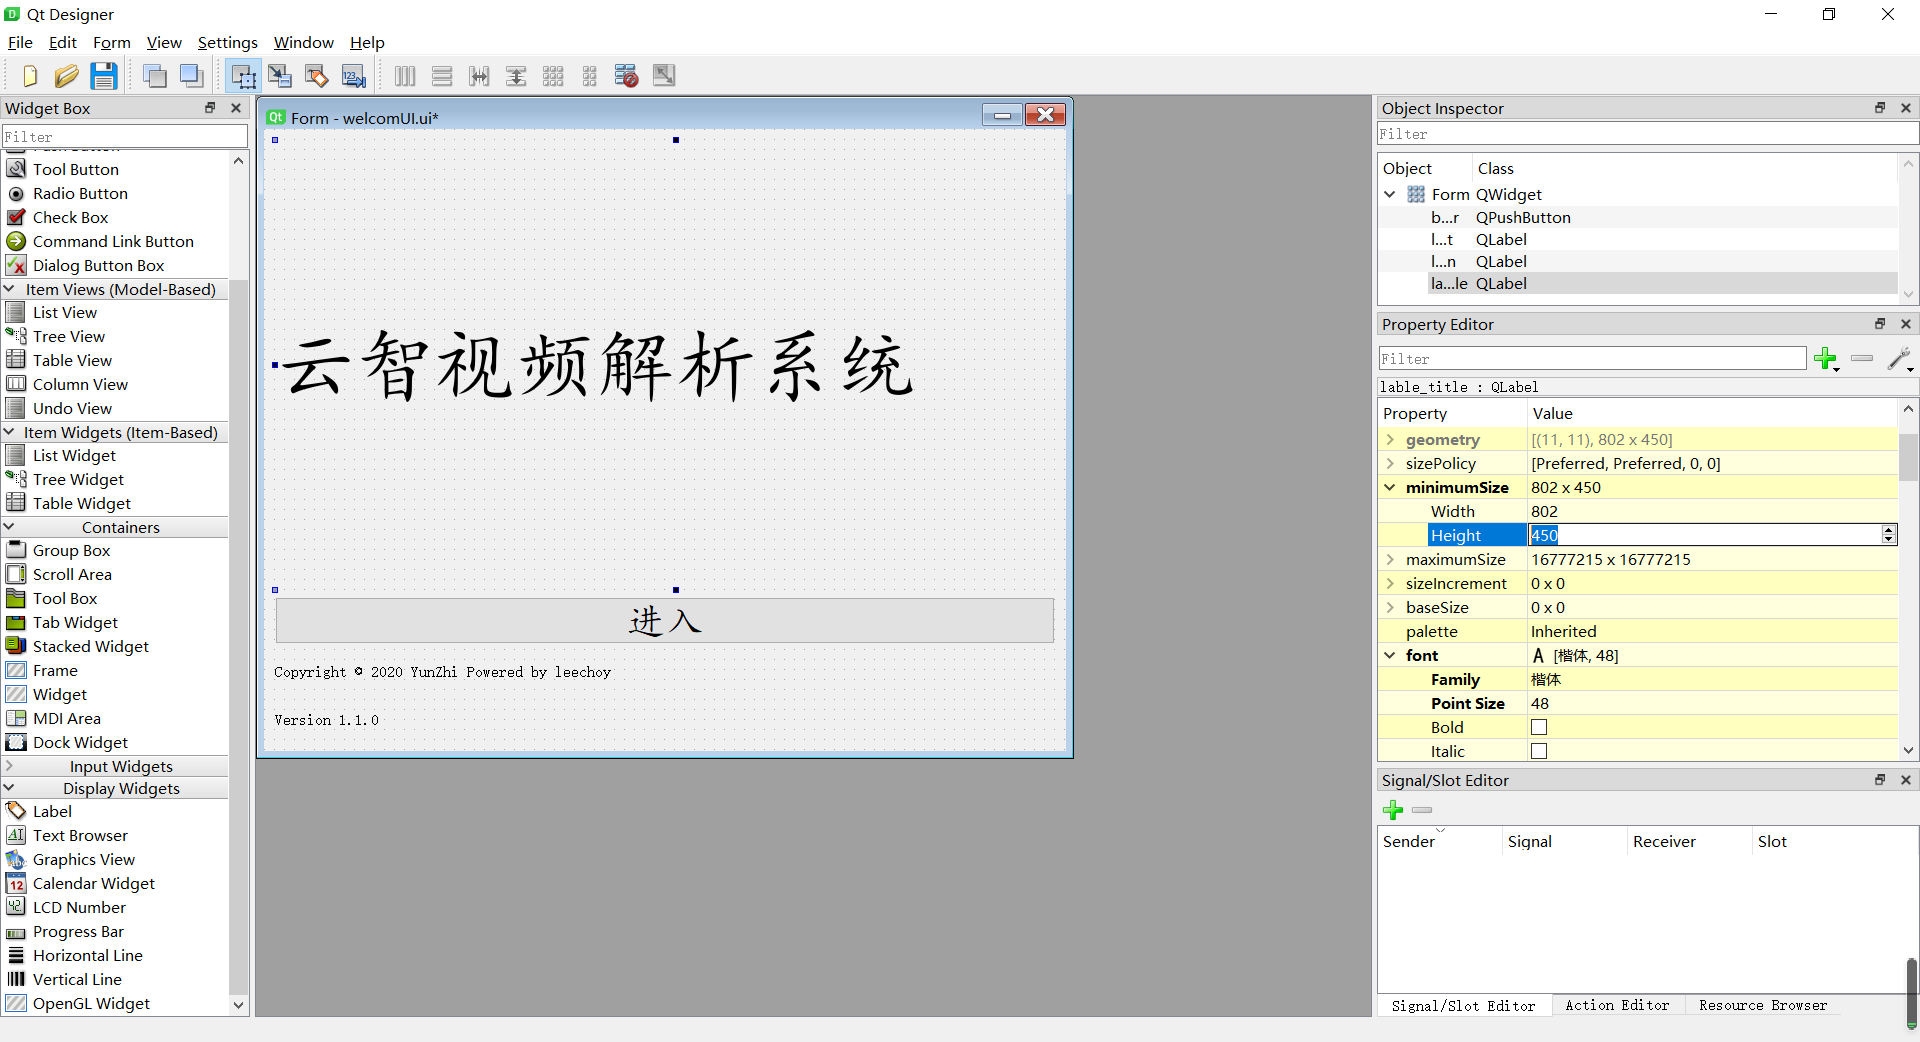Screen dimensions: 1920x1042
Task: Add a new signal/slot connection
Action: pyautogui.click(x=1393, y=810)
